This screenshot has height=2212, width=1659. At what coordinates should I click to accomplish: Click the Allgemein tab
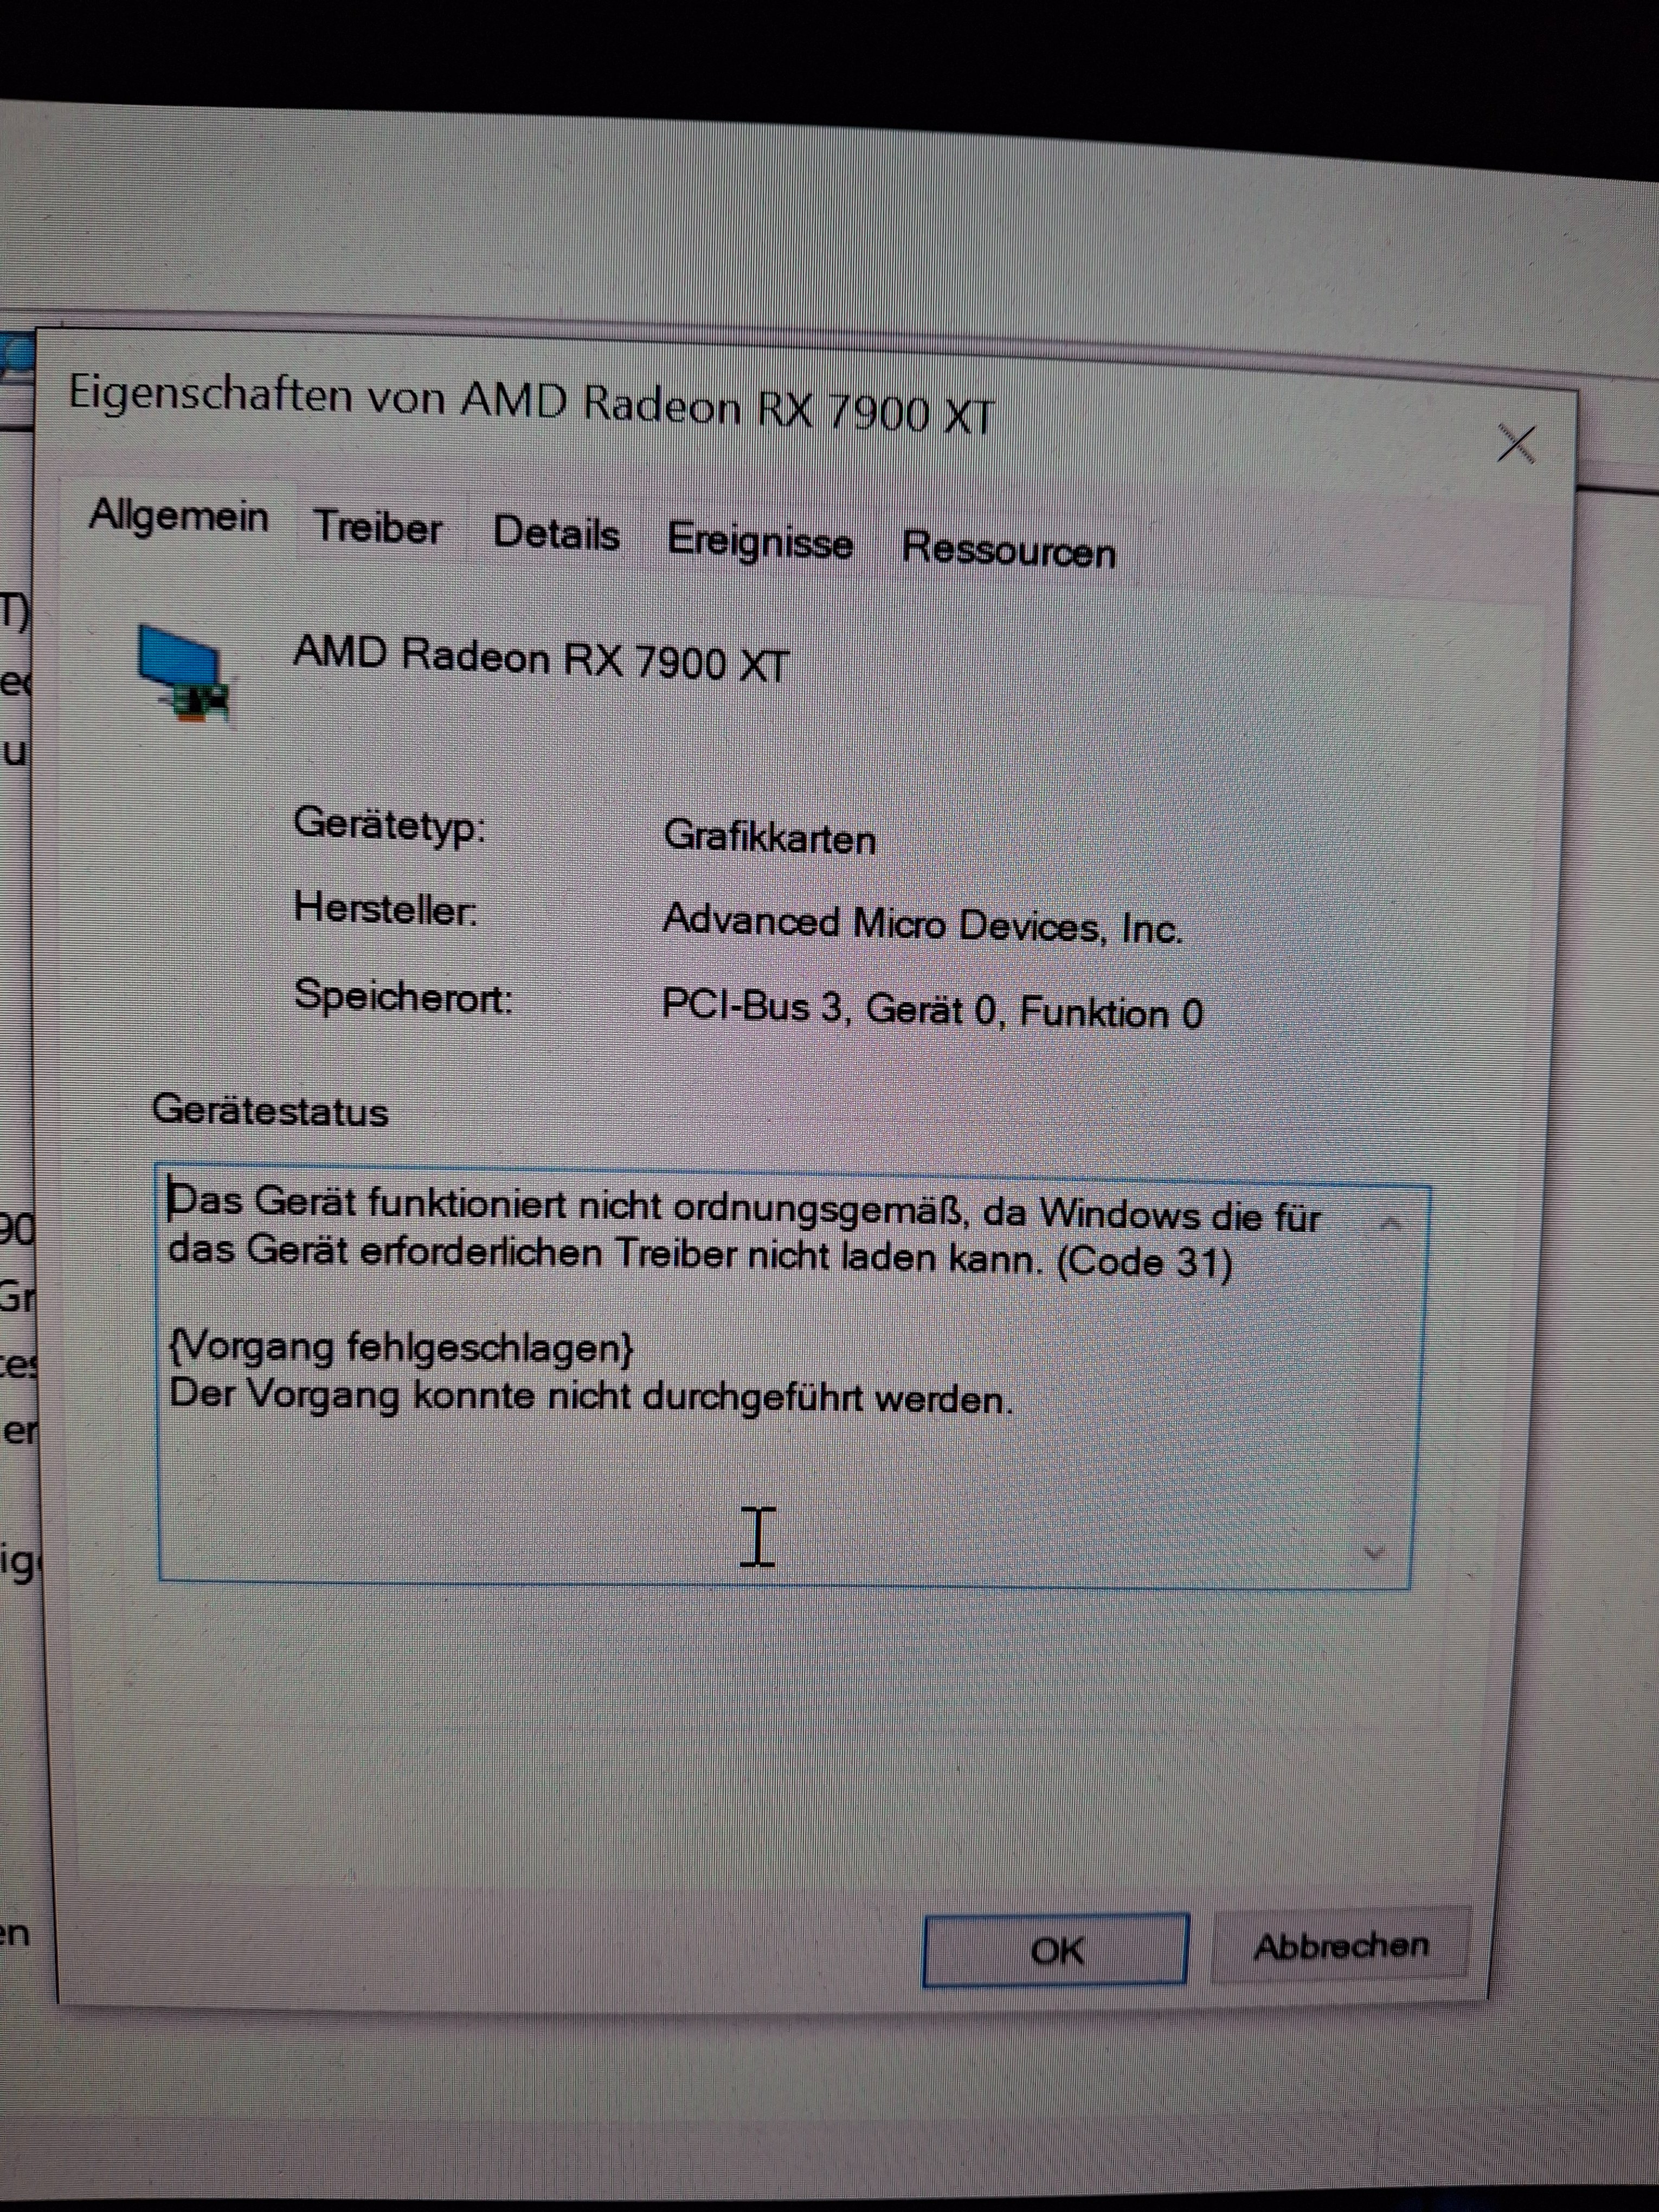pyautogui.click(x=179, y=516)
